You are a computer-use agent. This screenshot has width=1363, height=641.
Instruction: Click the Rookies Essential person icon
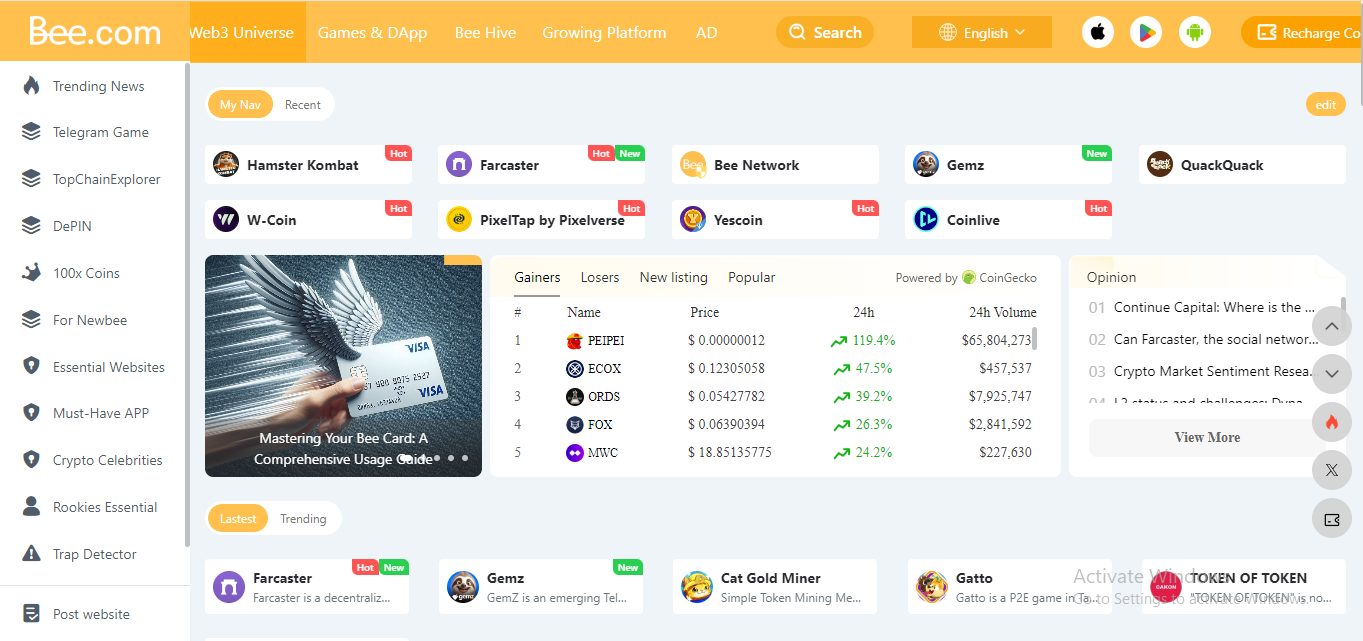click(x=31, y=507)
